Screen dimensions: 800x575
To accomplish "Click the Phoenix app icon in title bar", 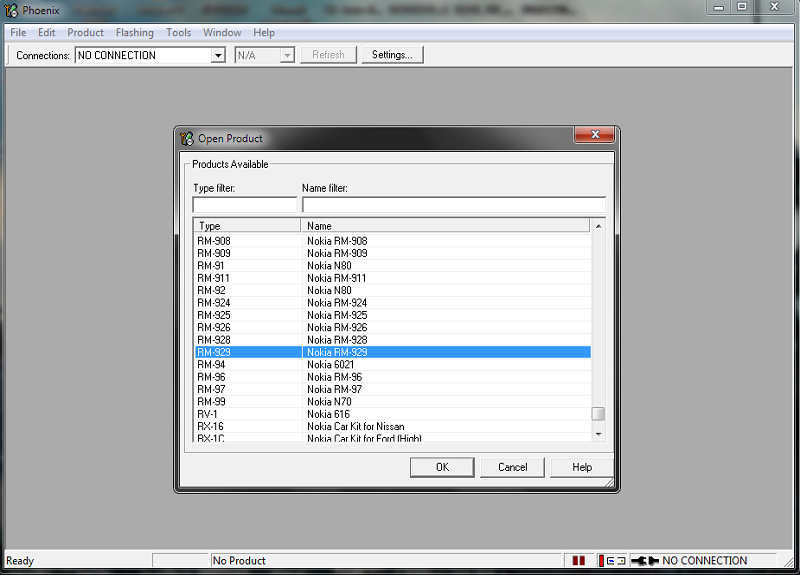I will coord(11,10).
